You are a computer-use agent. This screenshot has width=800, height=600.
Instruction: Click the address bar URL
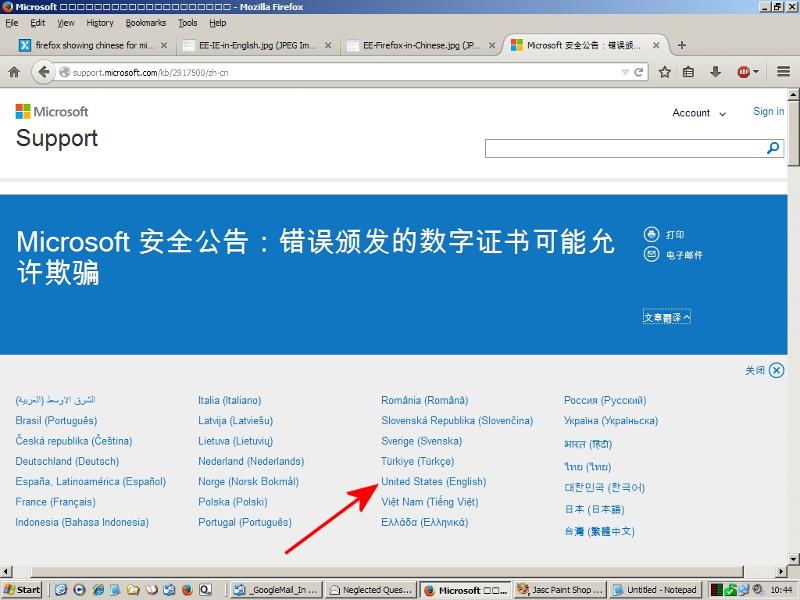tap(150, 72)
